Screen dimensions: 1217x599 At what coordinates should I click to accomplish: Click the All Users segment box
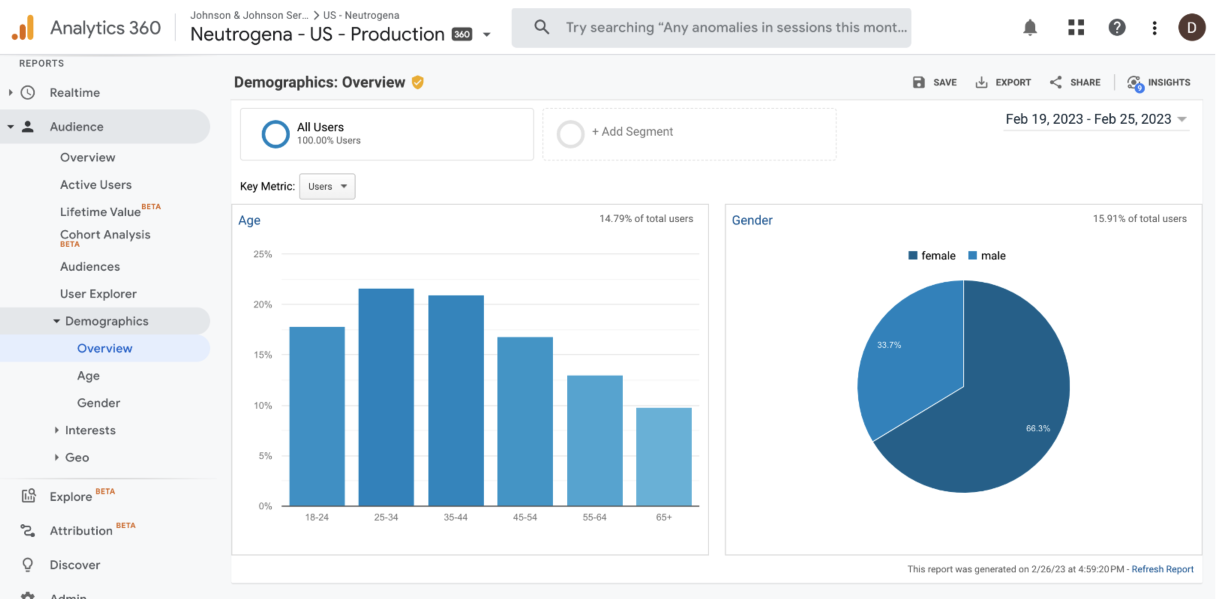coord(387,134)
